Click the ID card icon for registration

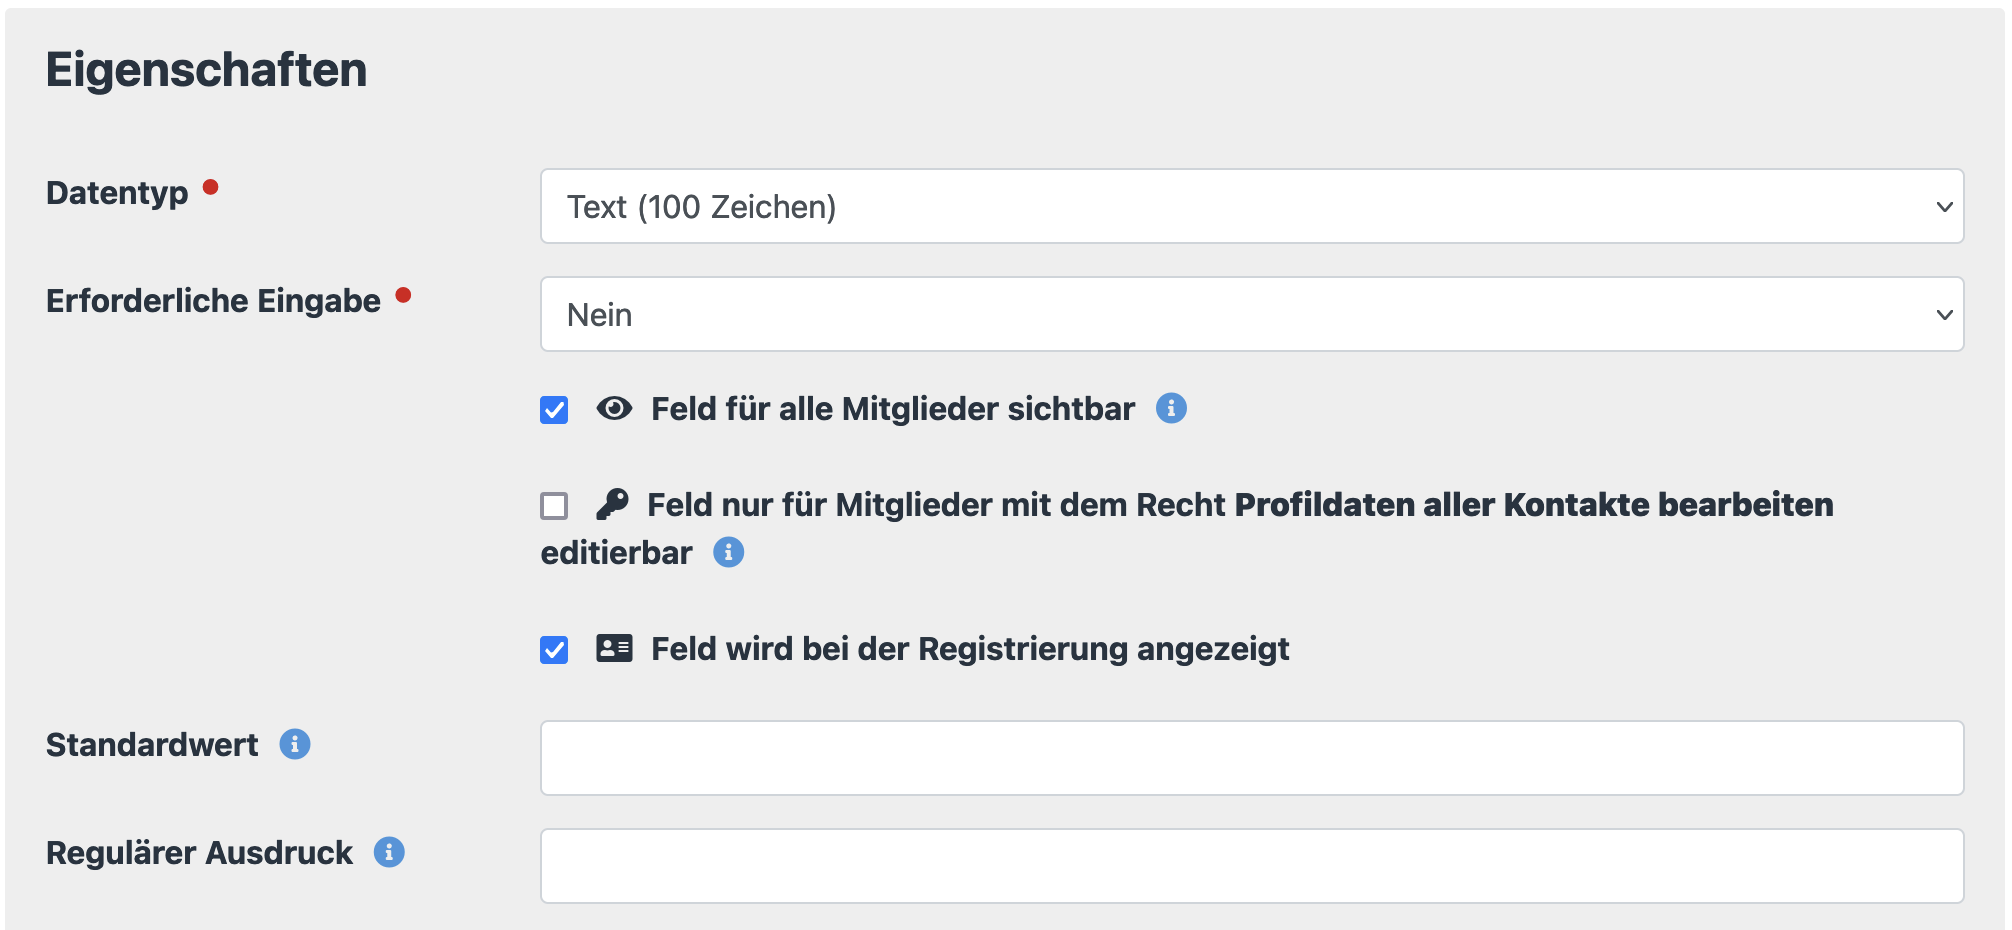[614, 649]
